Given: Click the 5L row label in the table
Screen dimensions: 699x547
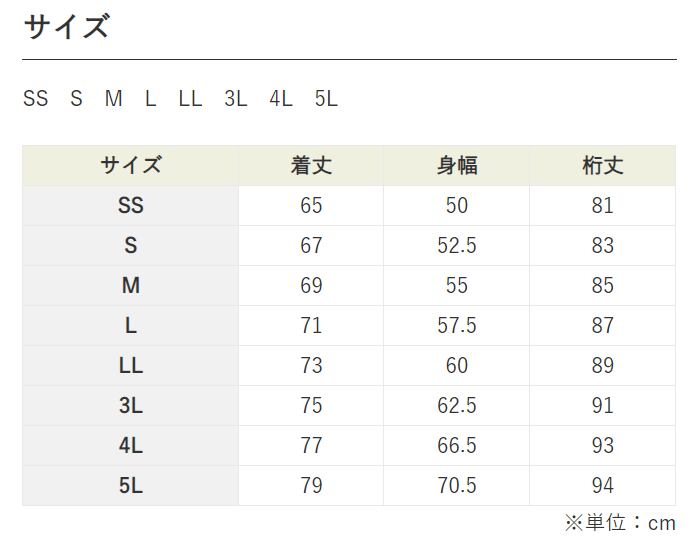Looking at the screenshot, I should pyautogui.click(x=131, y=486).
